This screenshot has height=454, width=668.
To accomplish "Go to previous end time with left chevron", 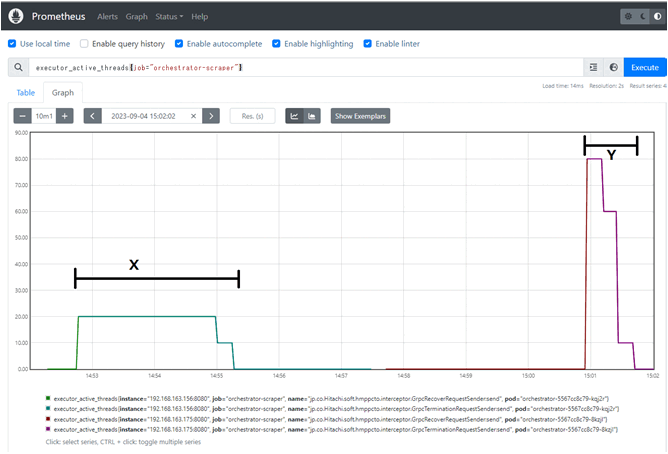I will point(92,116).
